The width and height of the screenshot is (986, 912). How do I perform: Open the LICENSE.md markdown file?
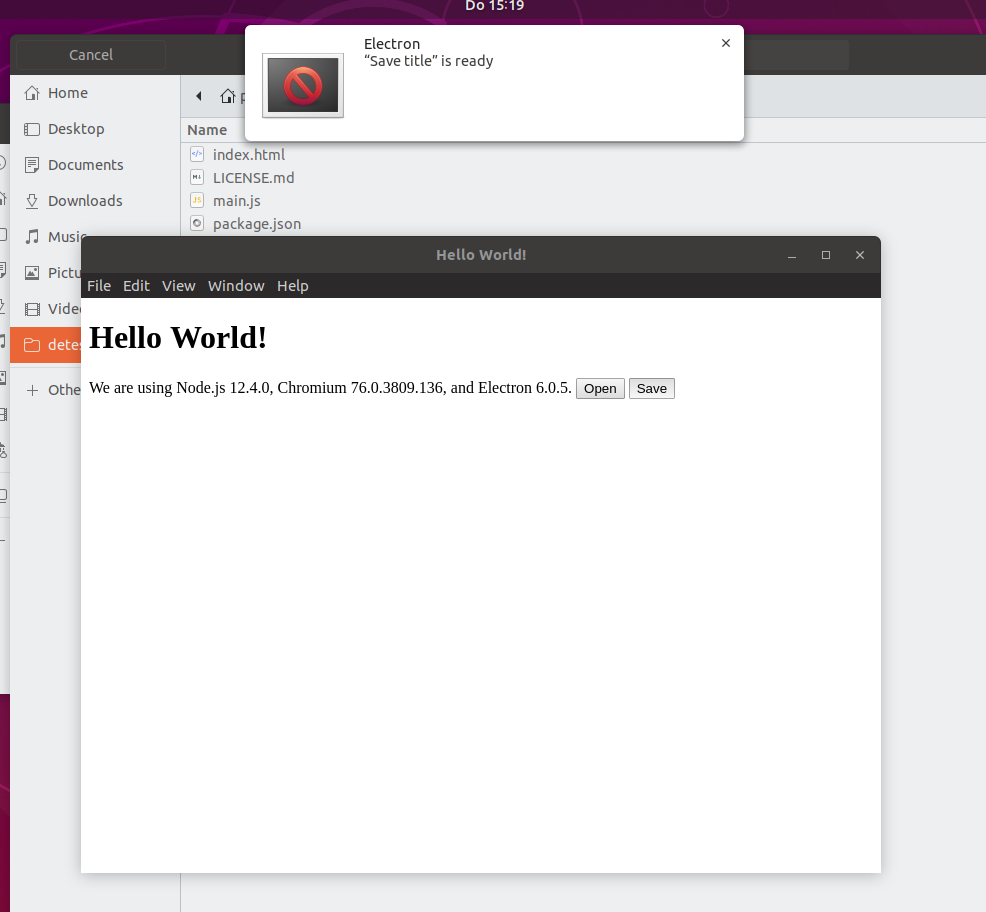tap(253, 177)
